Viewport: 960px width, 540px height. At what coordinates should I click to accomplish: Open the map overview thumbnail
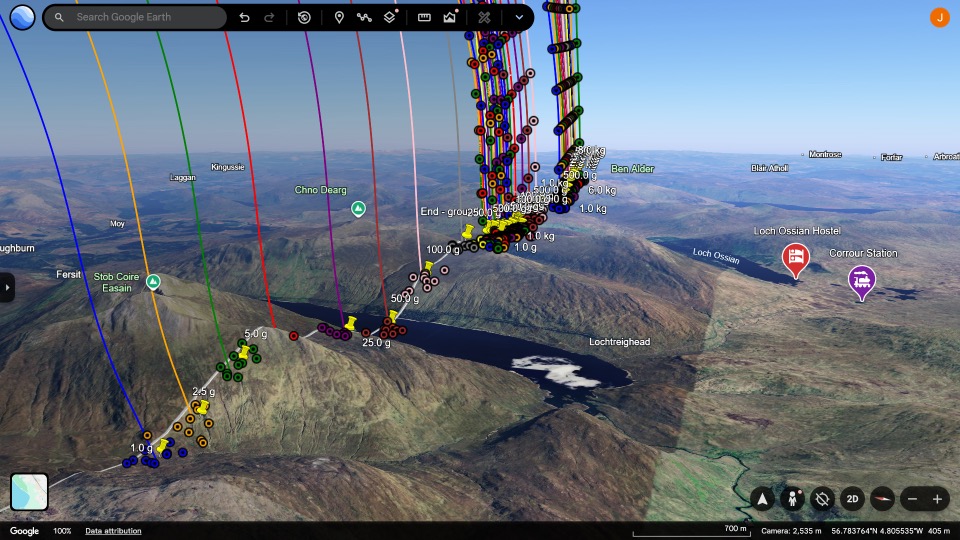[x=29, y=492]
